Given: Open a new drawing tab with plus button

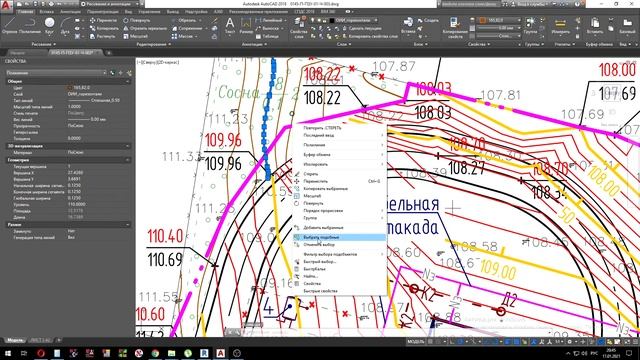Looking at the screenshot, I should click(x=109, y=53).
